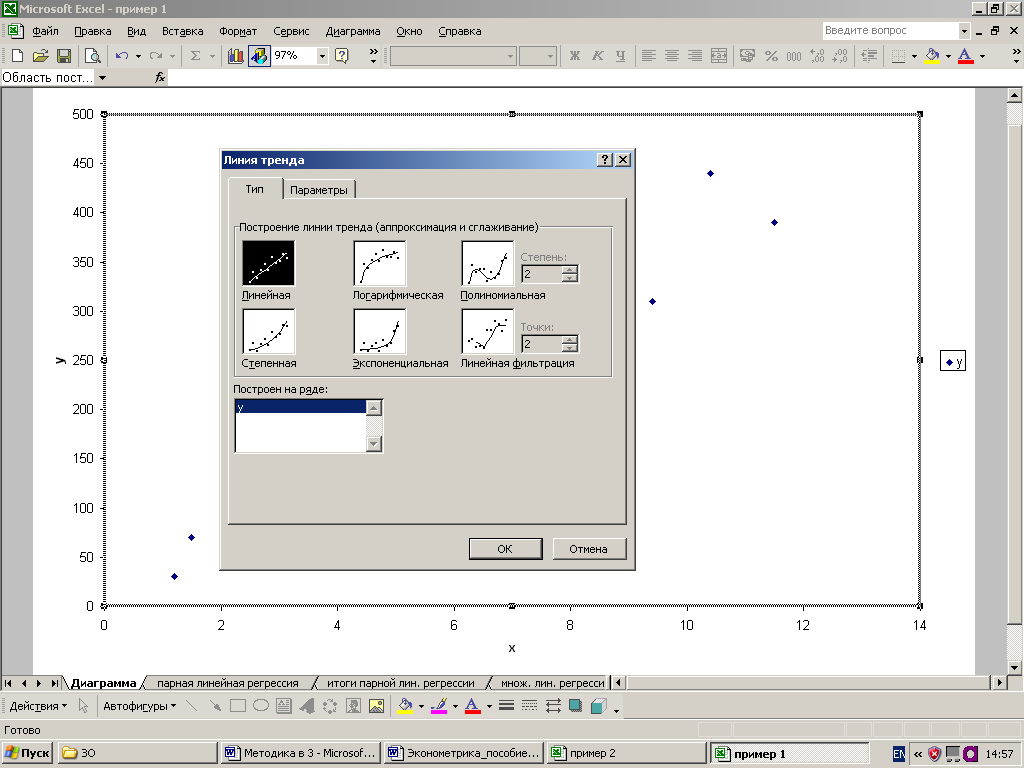1024x768 pixels.
Task: Click the AutoSum sigma icon
Action: [195, 56]
